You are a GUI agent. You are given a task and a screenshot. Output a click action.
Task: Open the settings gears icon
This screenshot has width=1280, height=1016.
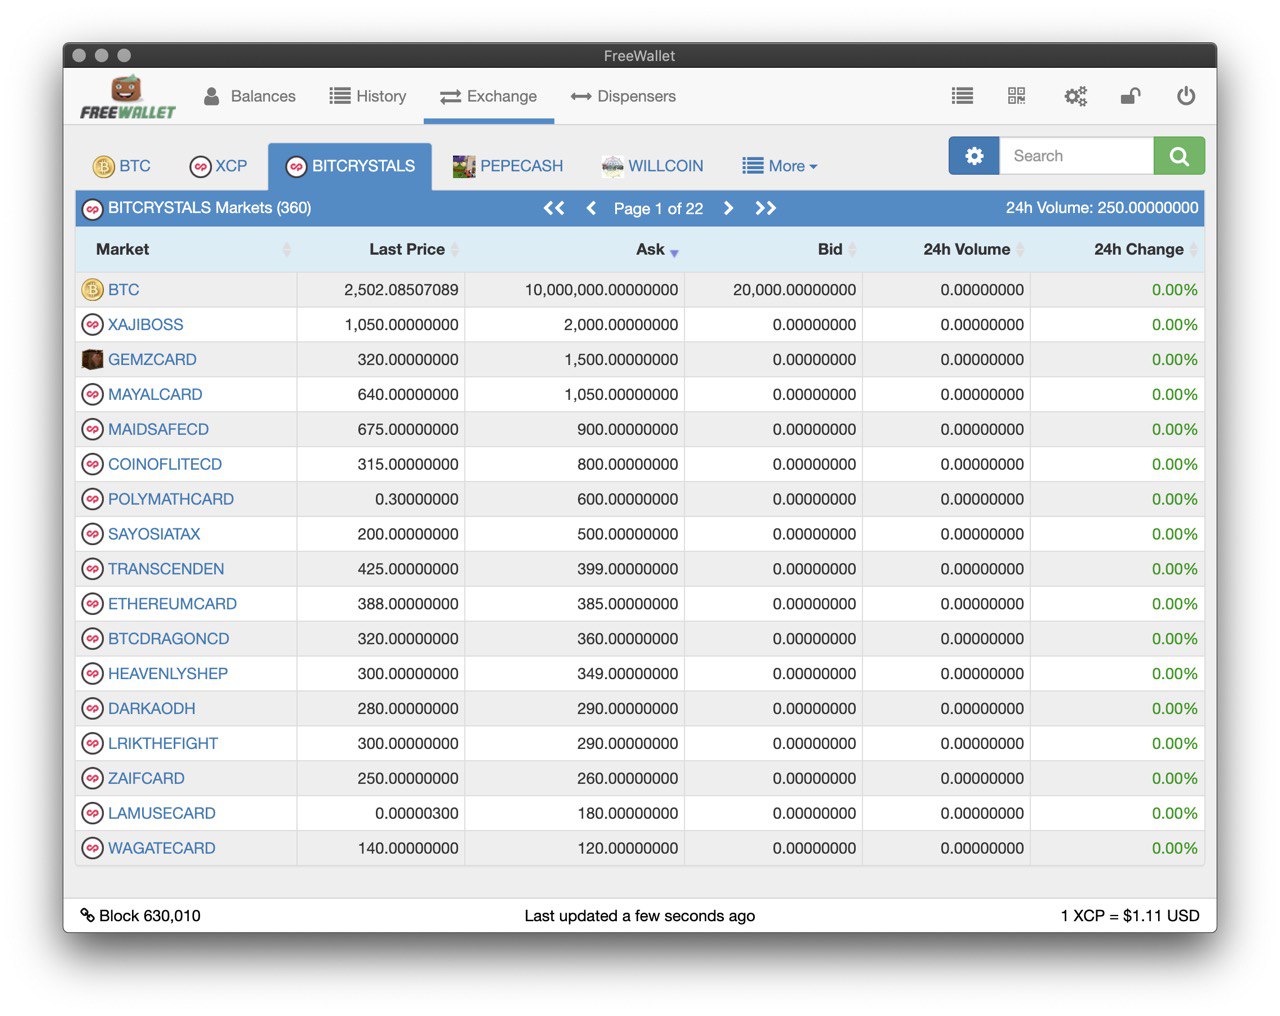pos(1075,96)
